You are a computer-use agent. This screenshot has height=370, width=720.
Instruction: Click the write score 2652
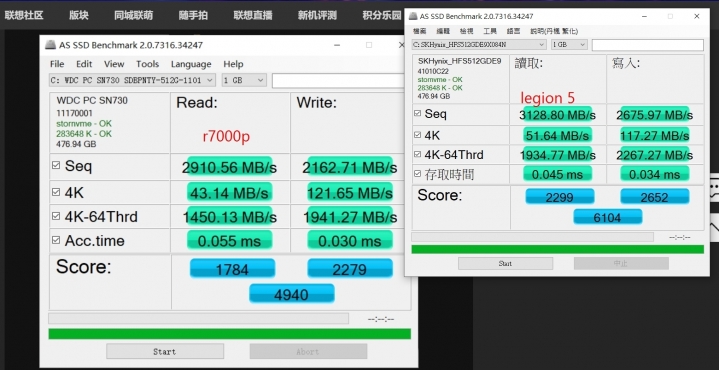(x=654, y=196)
